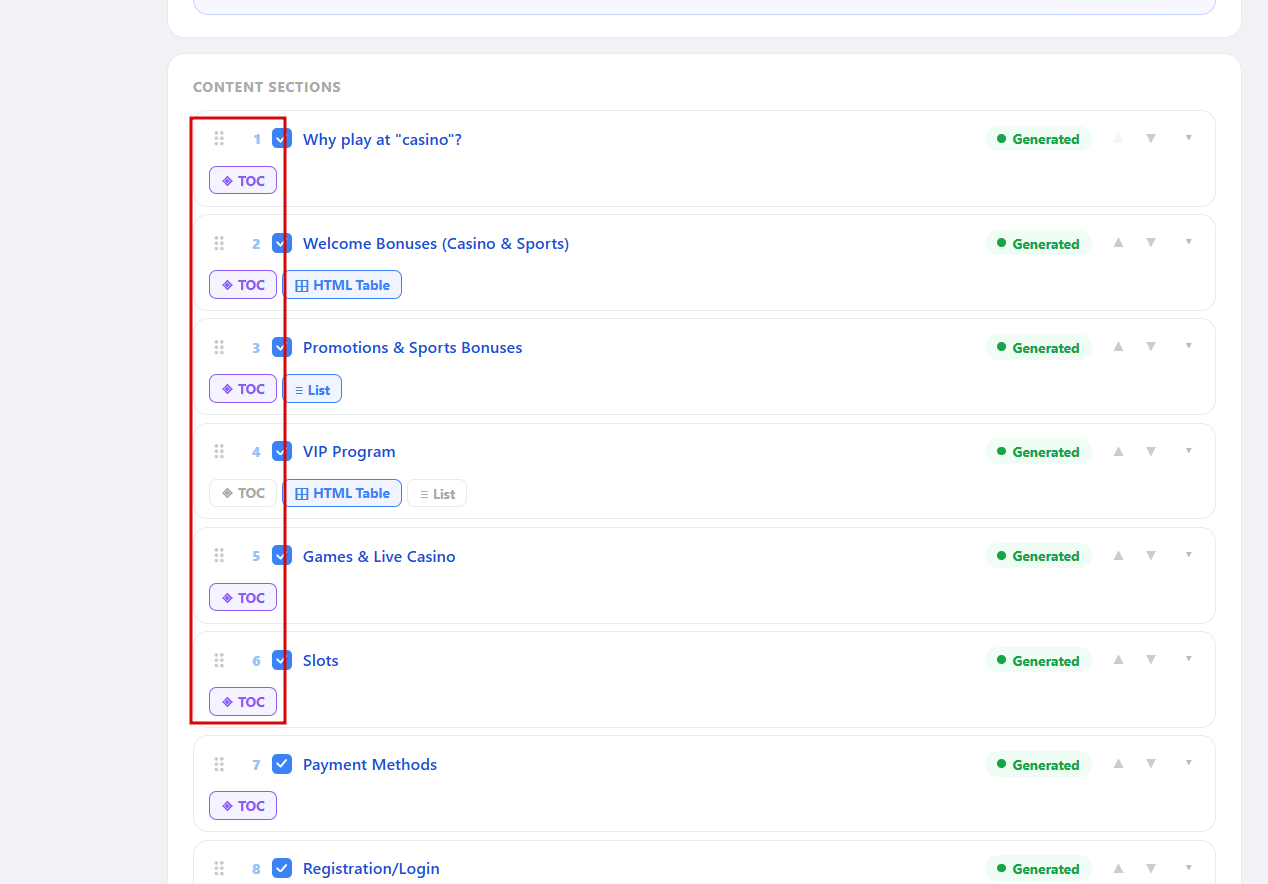Toggle TOC tag on Games & Live Casino
Image resolution: width=1268 pixels, height=884 pixels.
click(x=243, y=598)
